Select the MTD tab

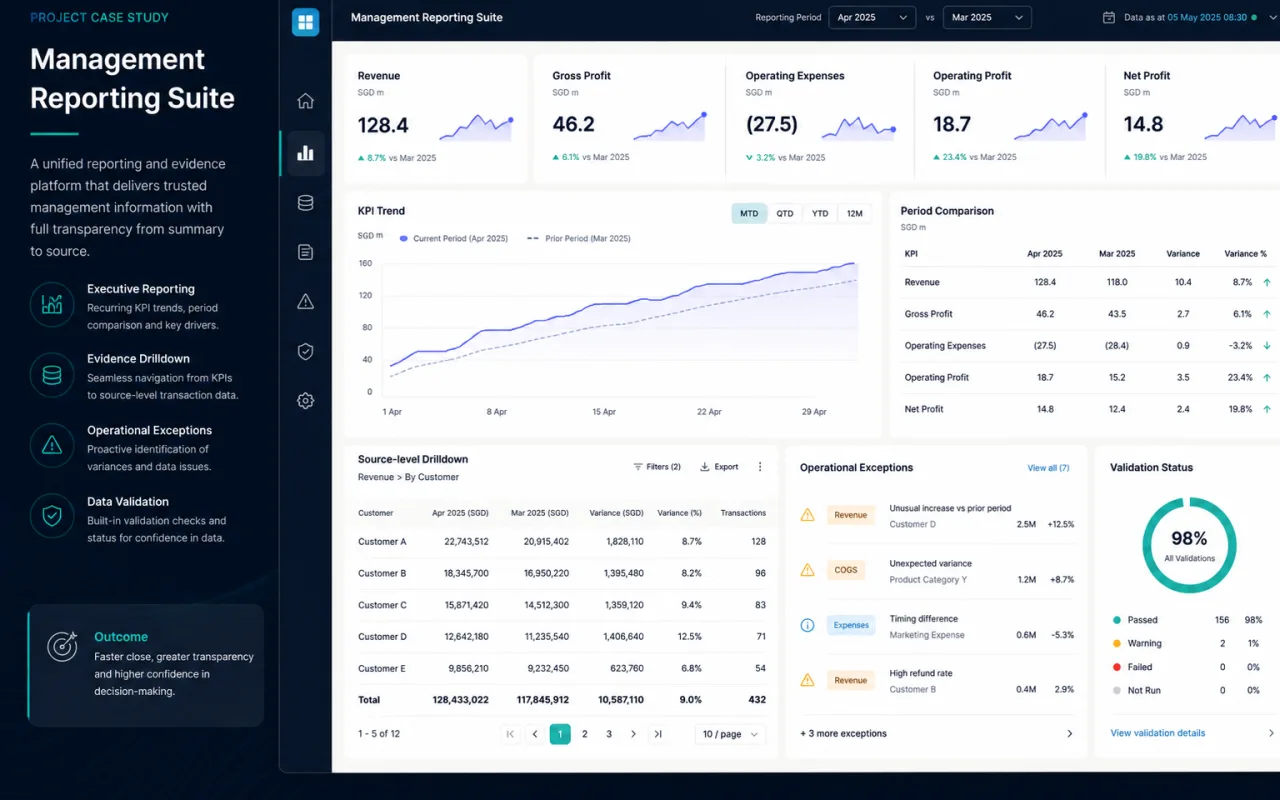pyautogui.click(x=749, y=213)
